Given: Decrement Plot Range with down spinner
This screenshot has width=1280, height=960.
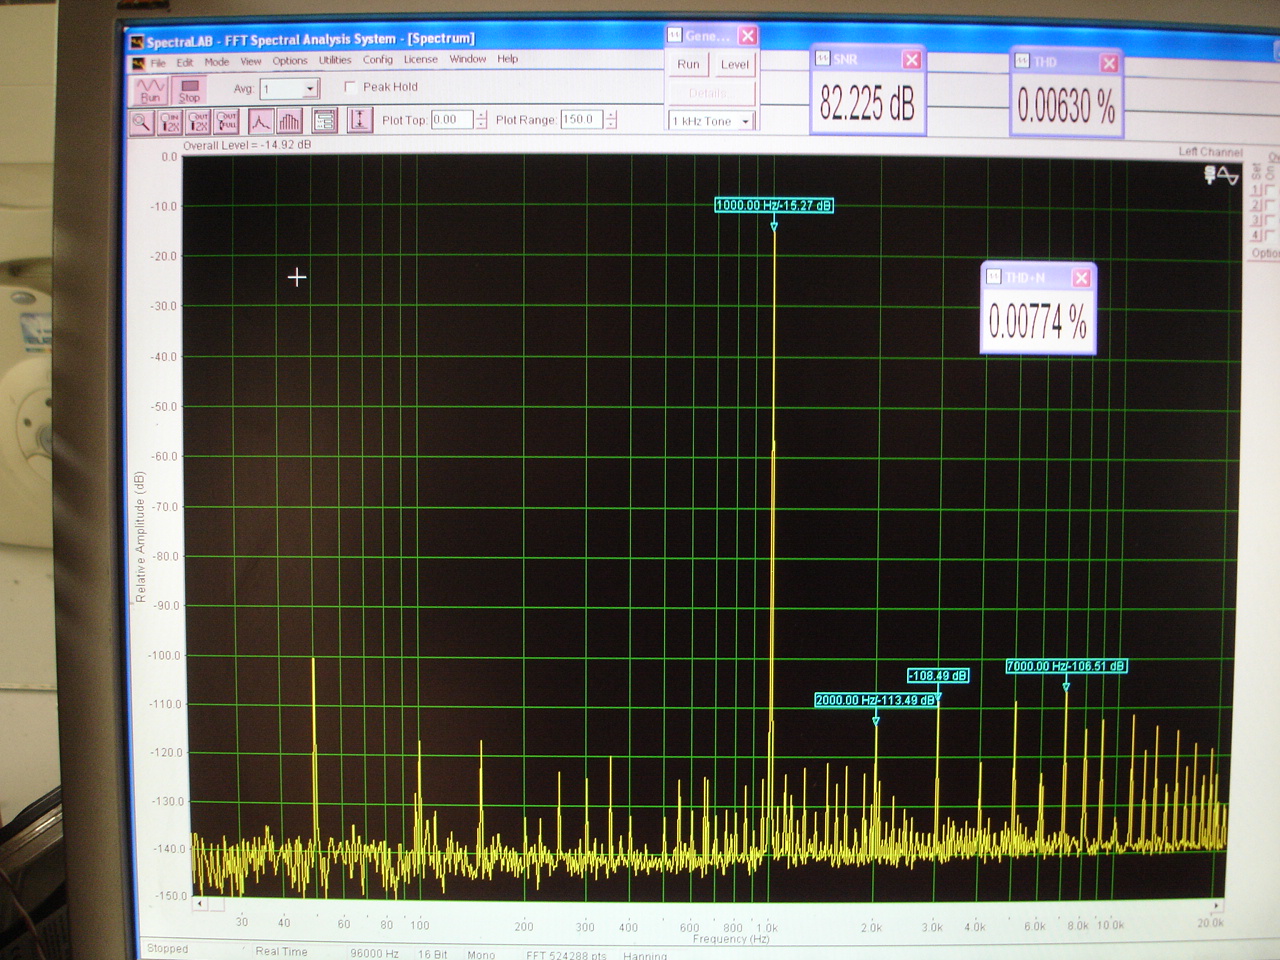Looking at the screenshot, I should [x=610, y=125].
